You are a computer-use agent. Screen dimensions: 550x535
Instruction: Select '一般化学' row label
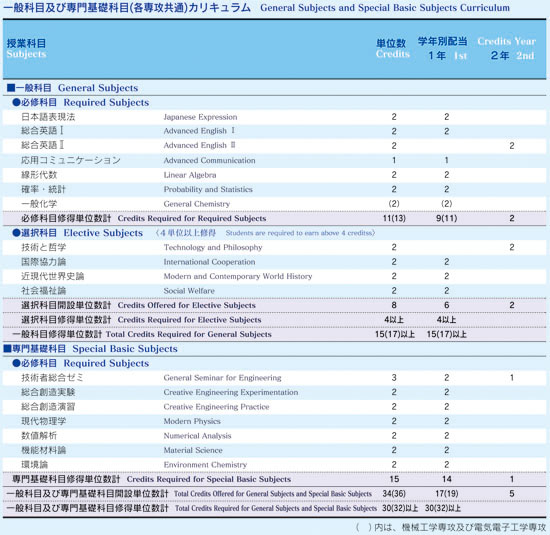(39, 204)
